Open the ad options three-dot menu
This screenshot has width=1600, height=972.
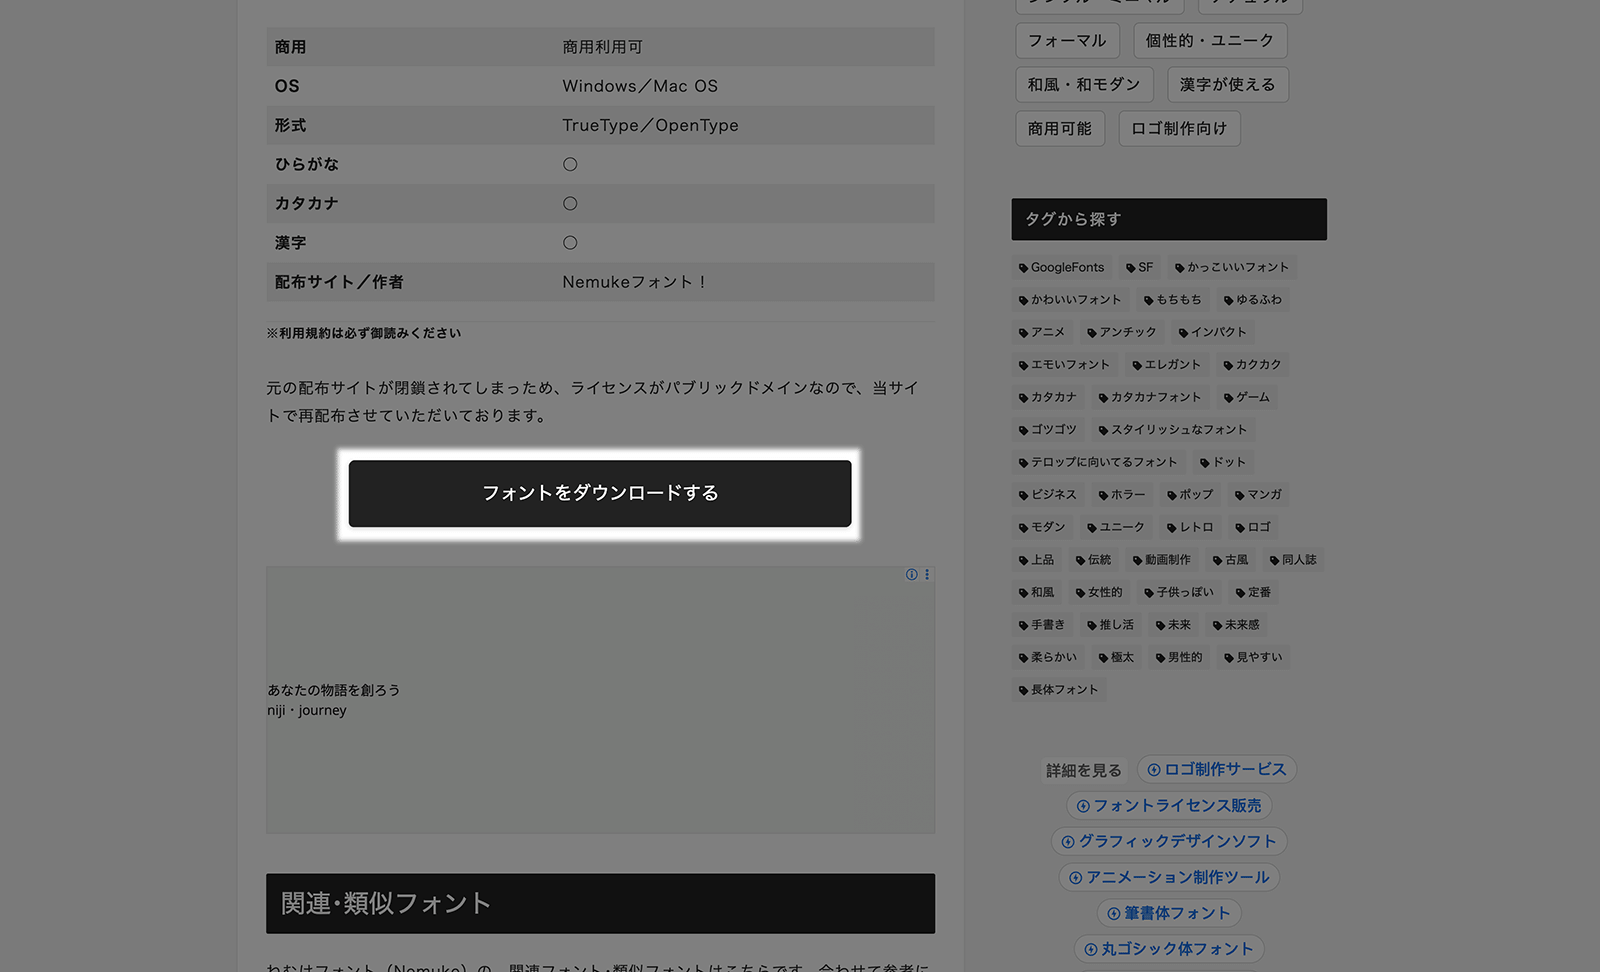(x=927, y=575)
